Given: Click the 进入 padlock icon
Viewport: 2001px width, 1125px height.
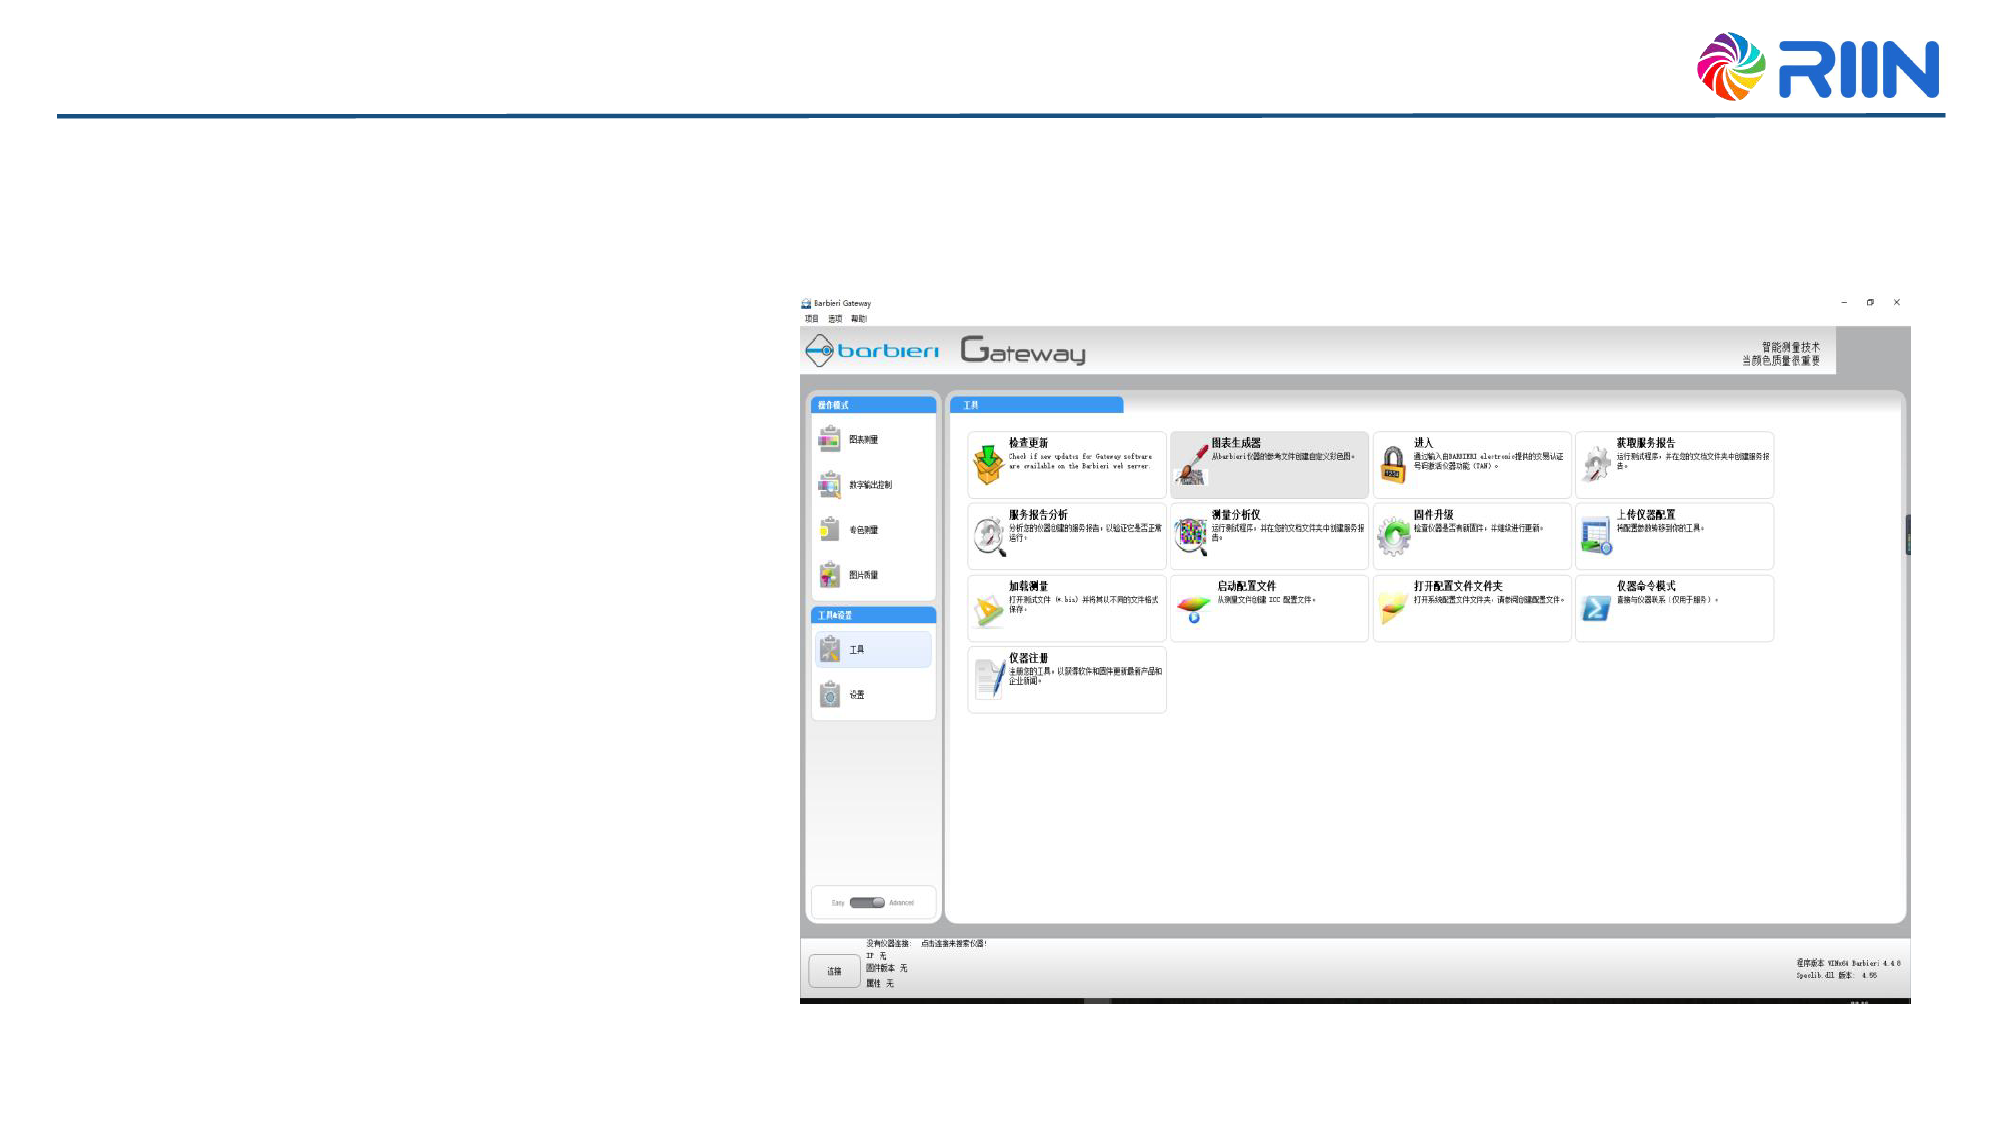Looking at the screenshot, I should 1393,465.
